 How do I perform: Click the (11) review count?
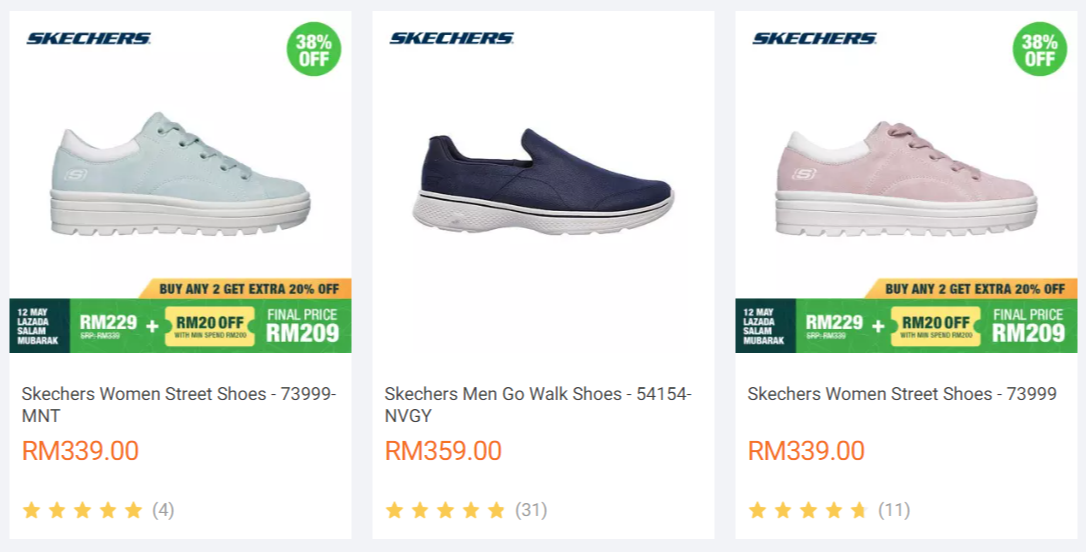[894, 510]
